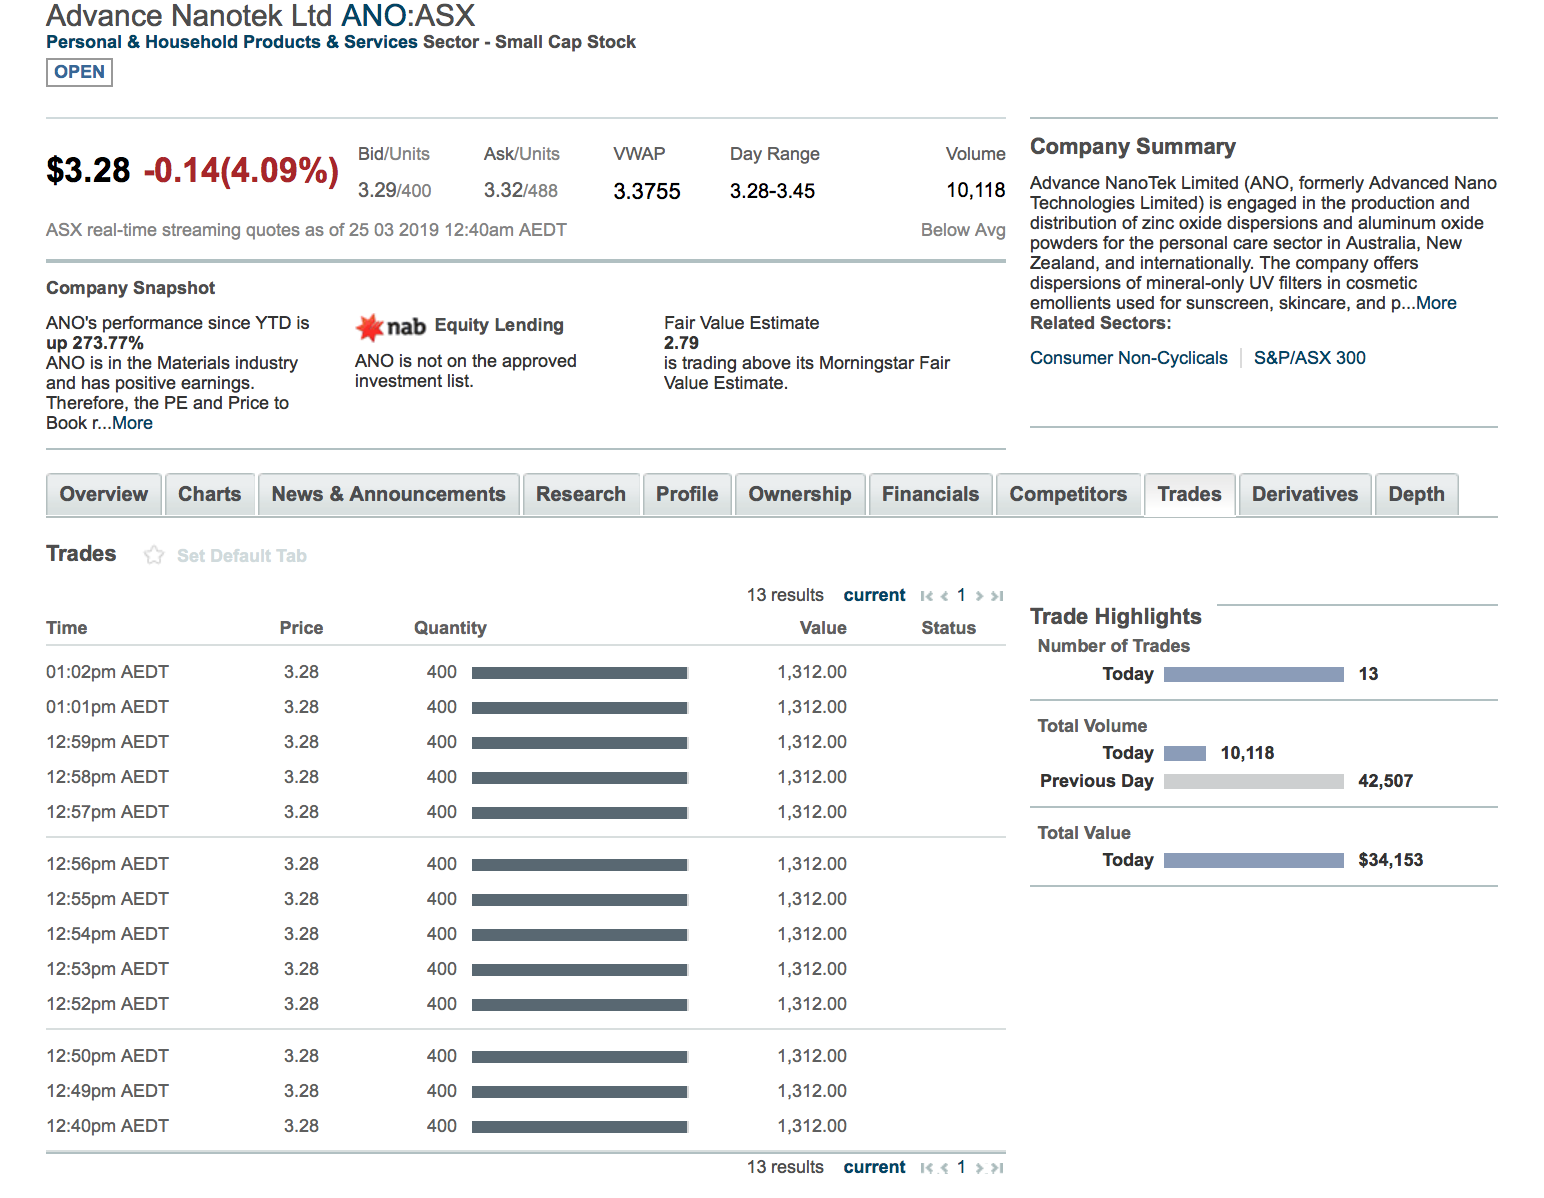Image resolution: width=1544 pixels, height=1198 pixels.
Task: Click the Total Value Today bar
Action: tap(1254, 861)
